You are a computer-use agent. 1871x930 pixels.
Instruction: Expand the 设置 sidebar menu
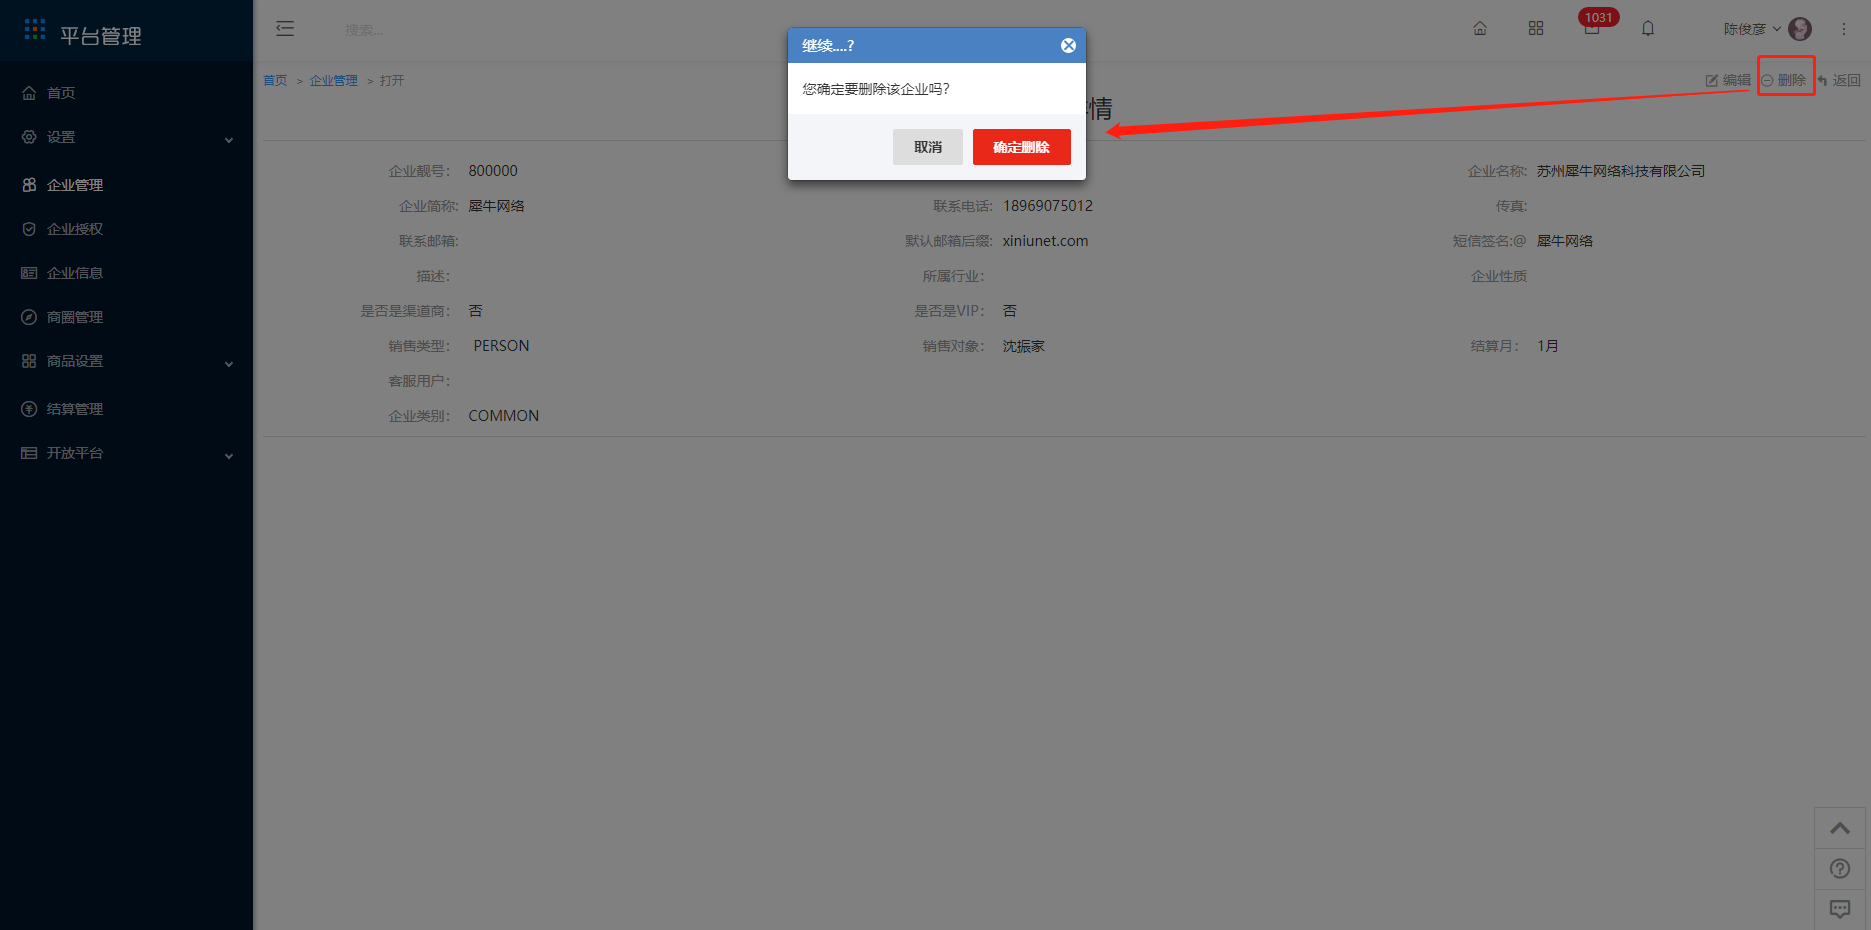[x=126, y=137]
